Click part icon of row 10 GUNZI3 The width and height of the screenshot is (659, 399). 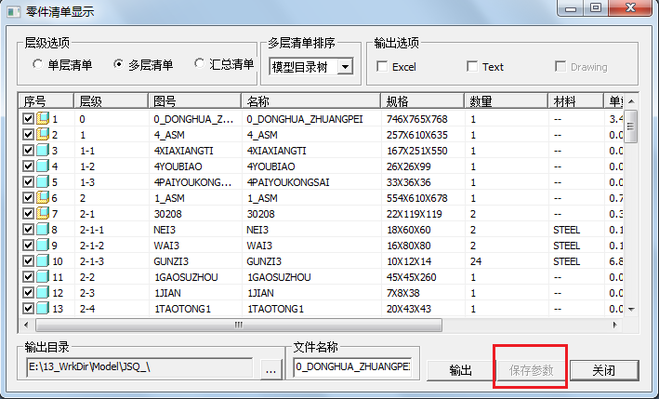coord(42,261)
